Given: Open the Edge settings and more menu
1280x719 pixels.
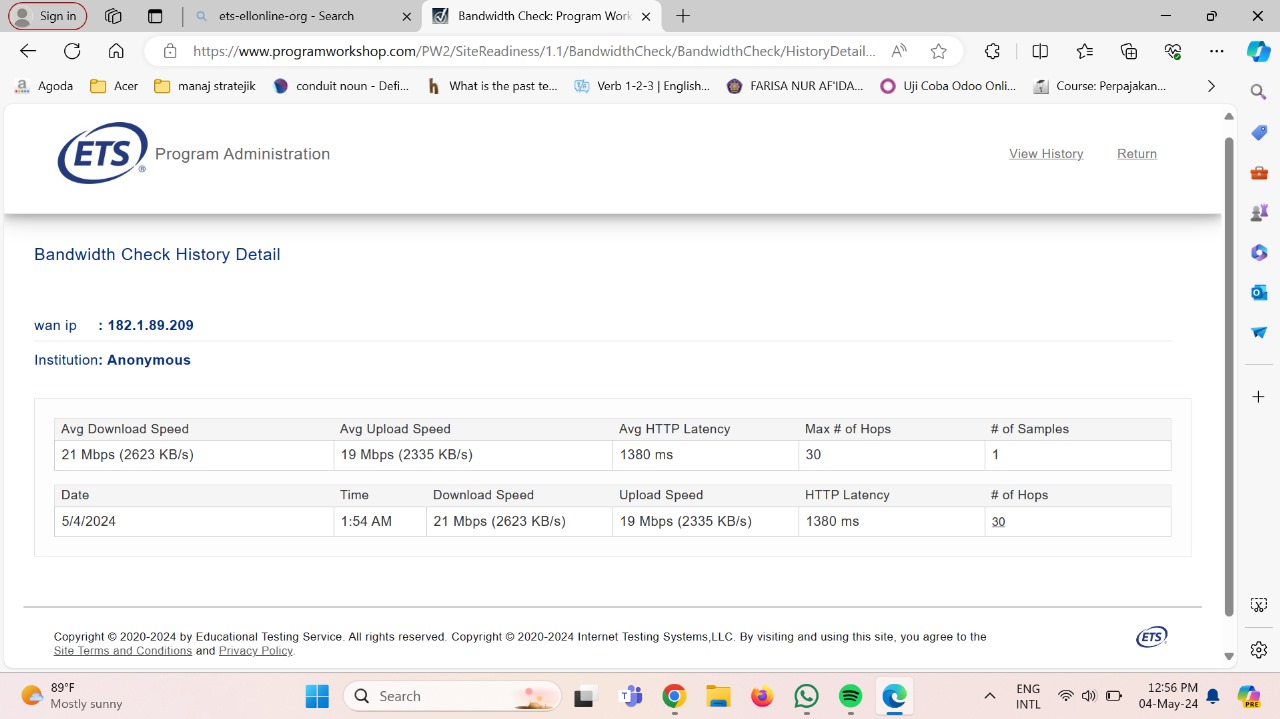Looking at the screenshot, I should (x=1216, y=51).
